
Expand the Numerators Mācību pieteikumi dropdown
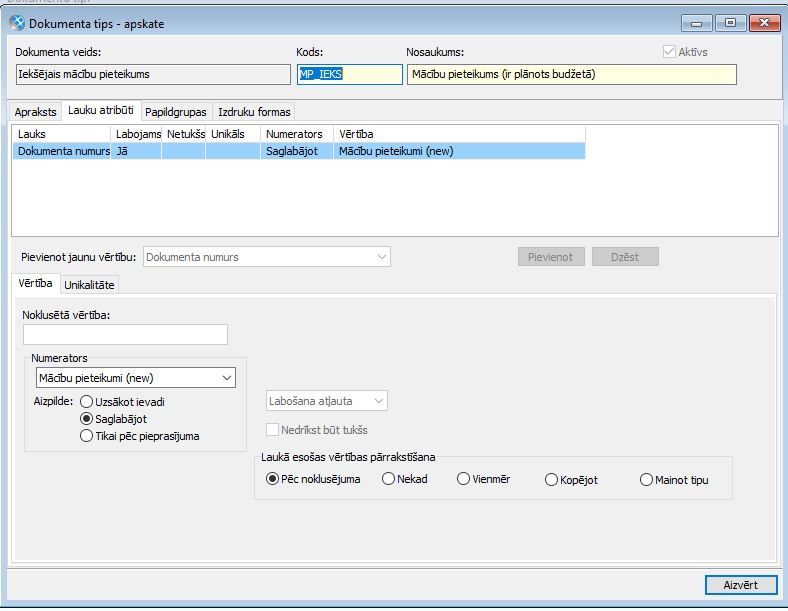tap(136, 378)
